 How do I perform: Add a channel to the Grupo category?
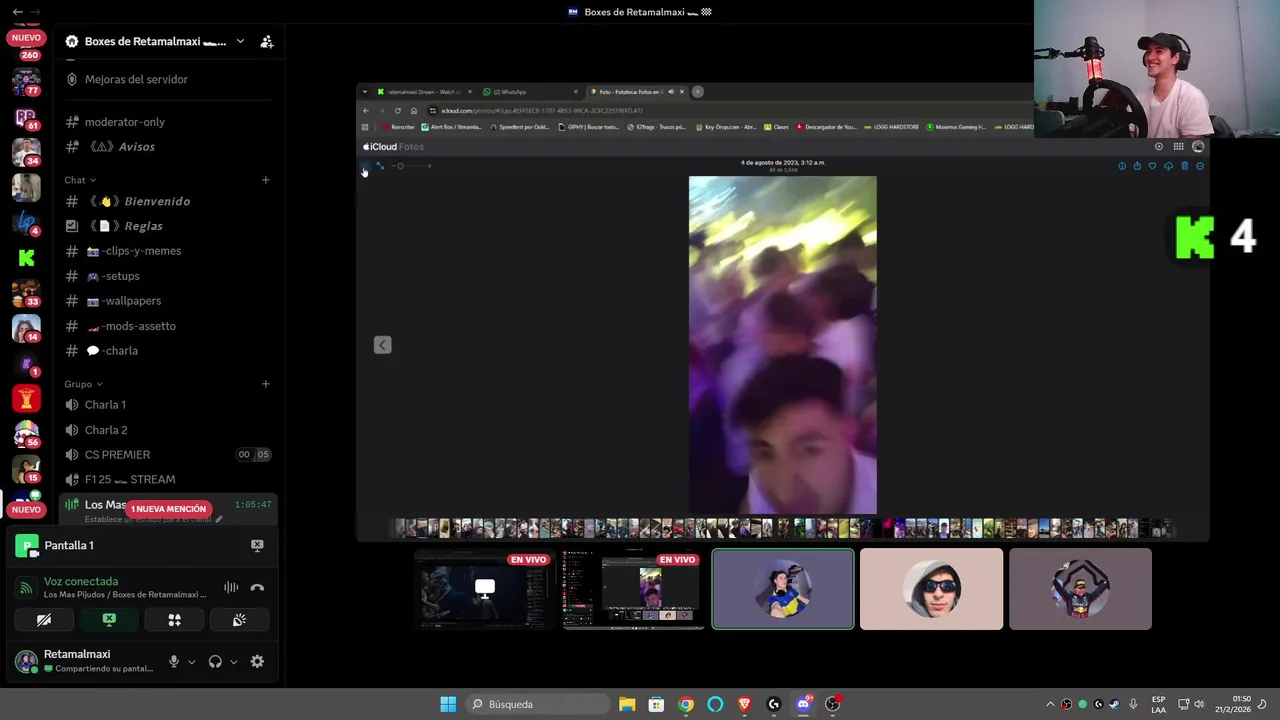click(265, 384)
